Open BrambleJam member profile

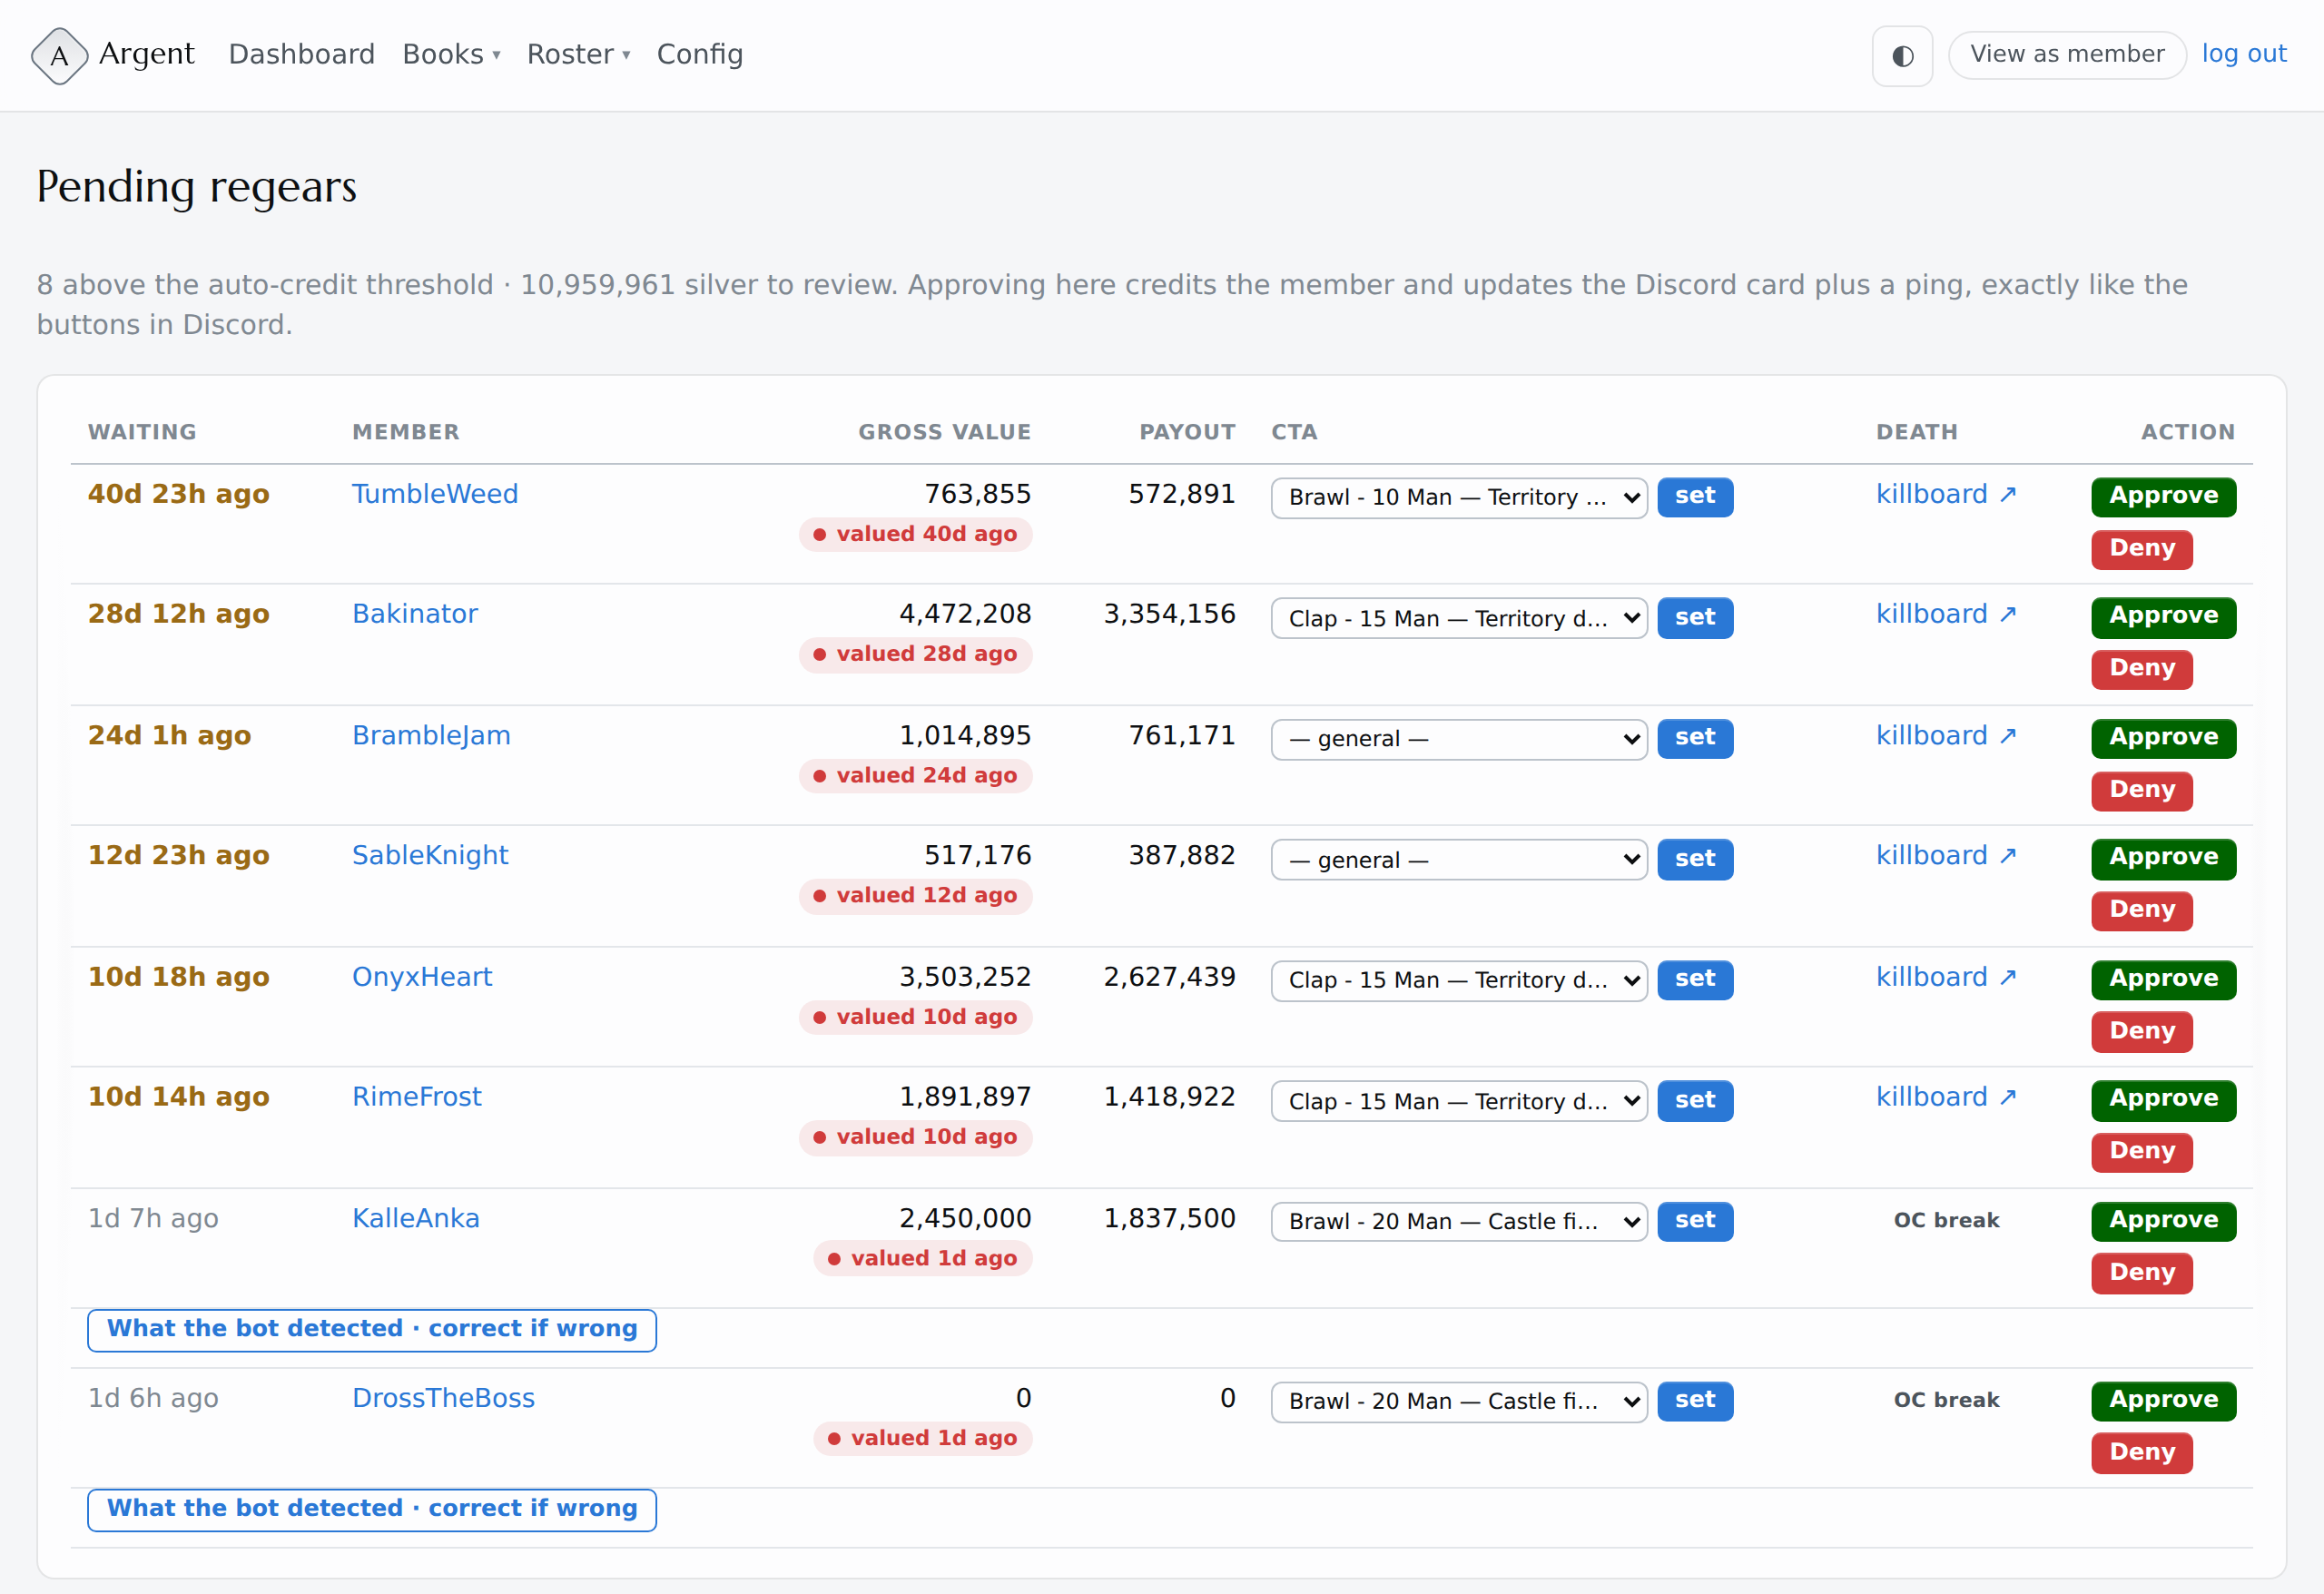coord(431,736)
